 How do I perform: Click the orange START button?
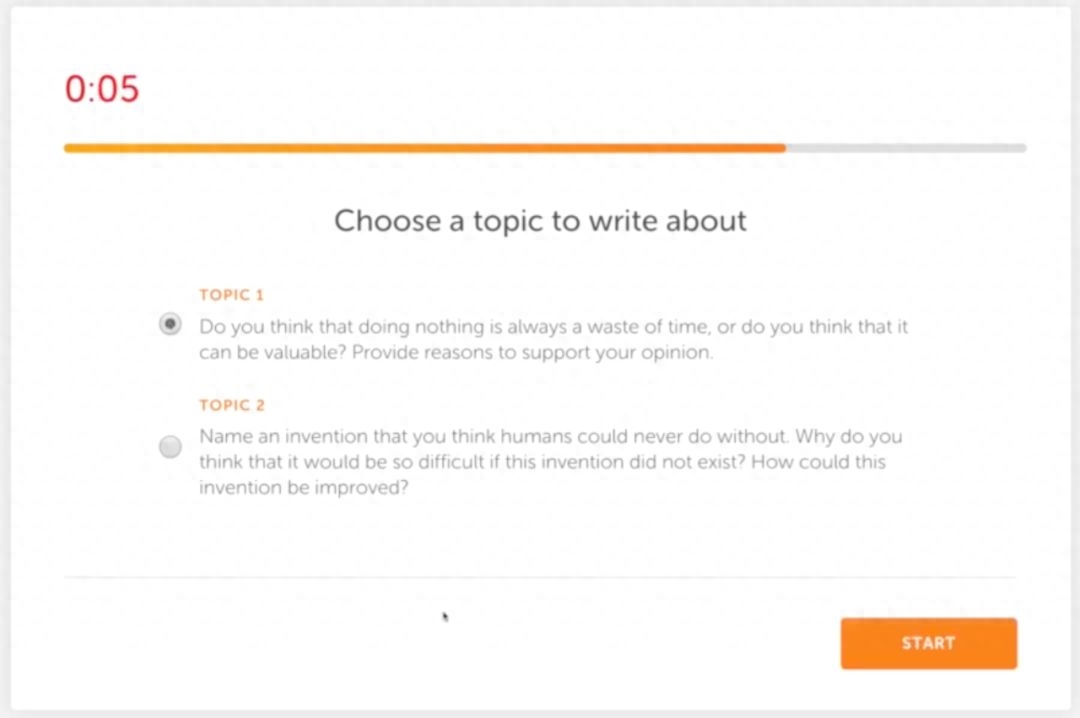click(928, 643)
